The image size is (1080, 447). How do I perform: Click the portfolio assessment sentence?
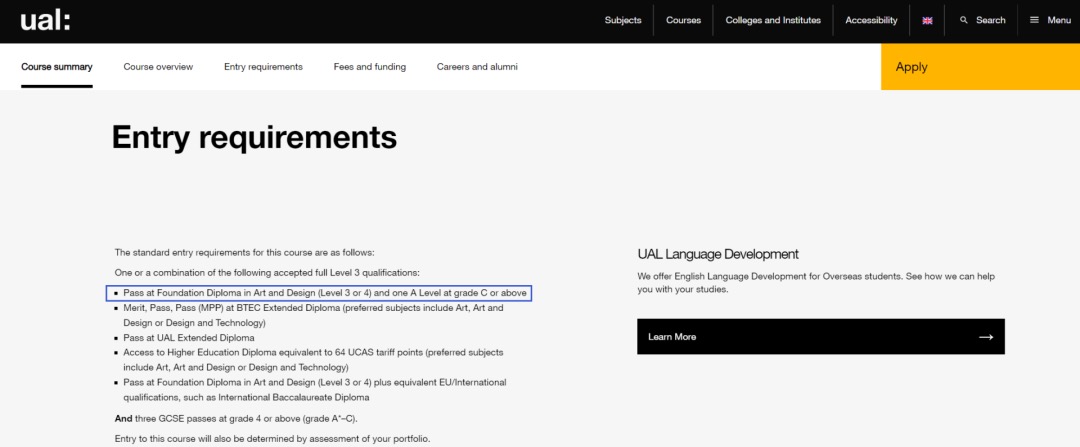[x=272, y=439]
